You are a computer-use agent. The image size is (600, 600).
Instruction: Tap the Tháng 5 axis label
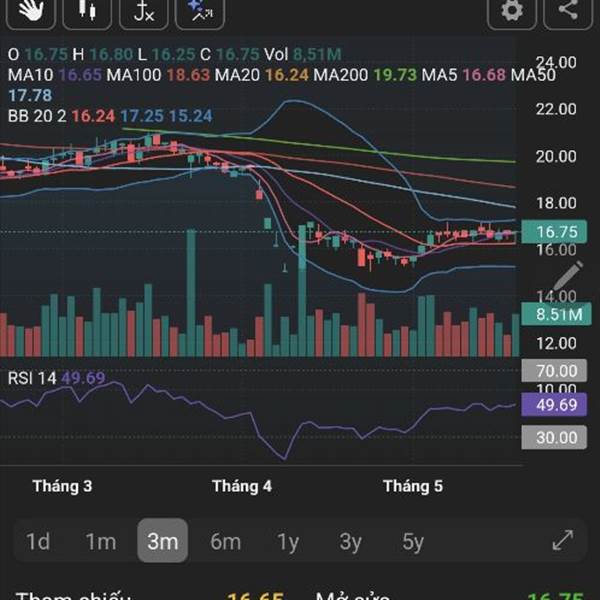click(413, 486)
